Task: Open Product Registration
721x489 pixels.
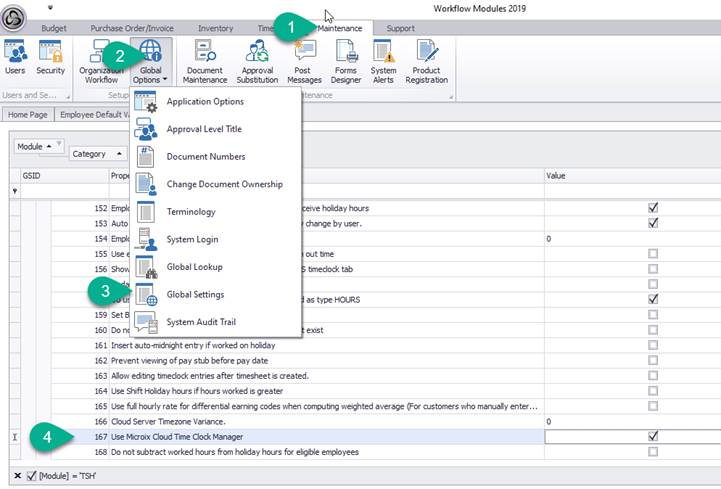Action: (427, 62)
